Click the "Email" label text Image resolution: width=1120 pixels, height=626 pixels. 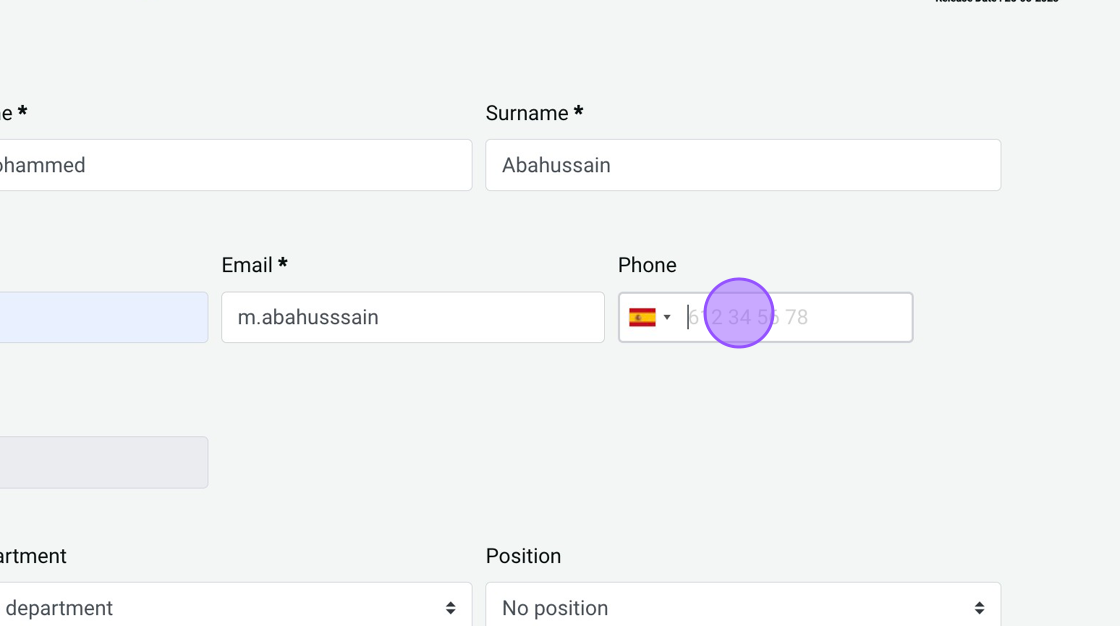pos(247,265)
